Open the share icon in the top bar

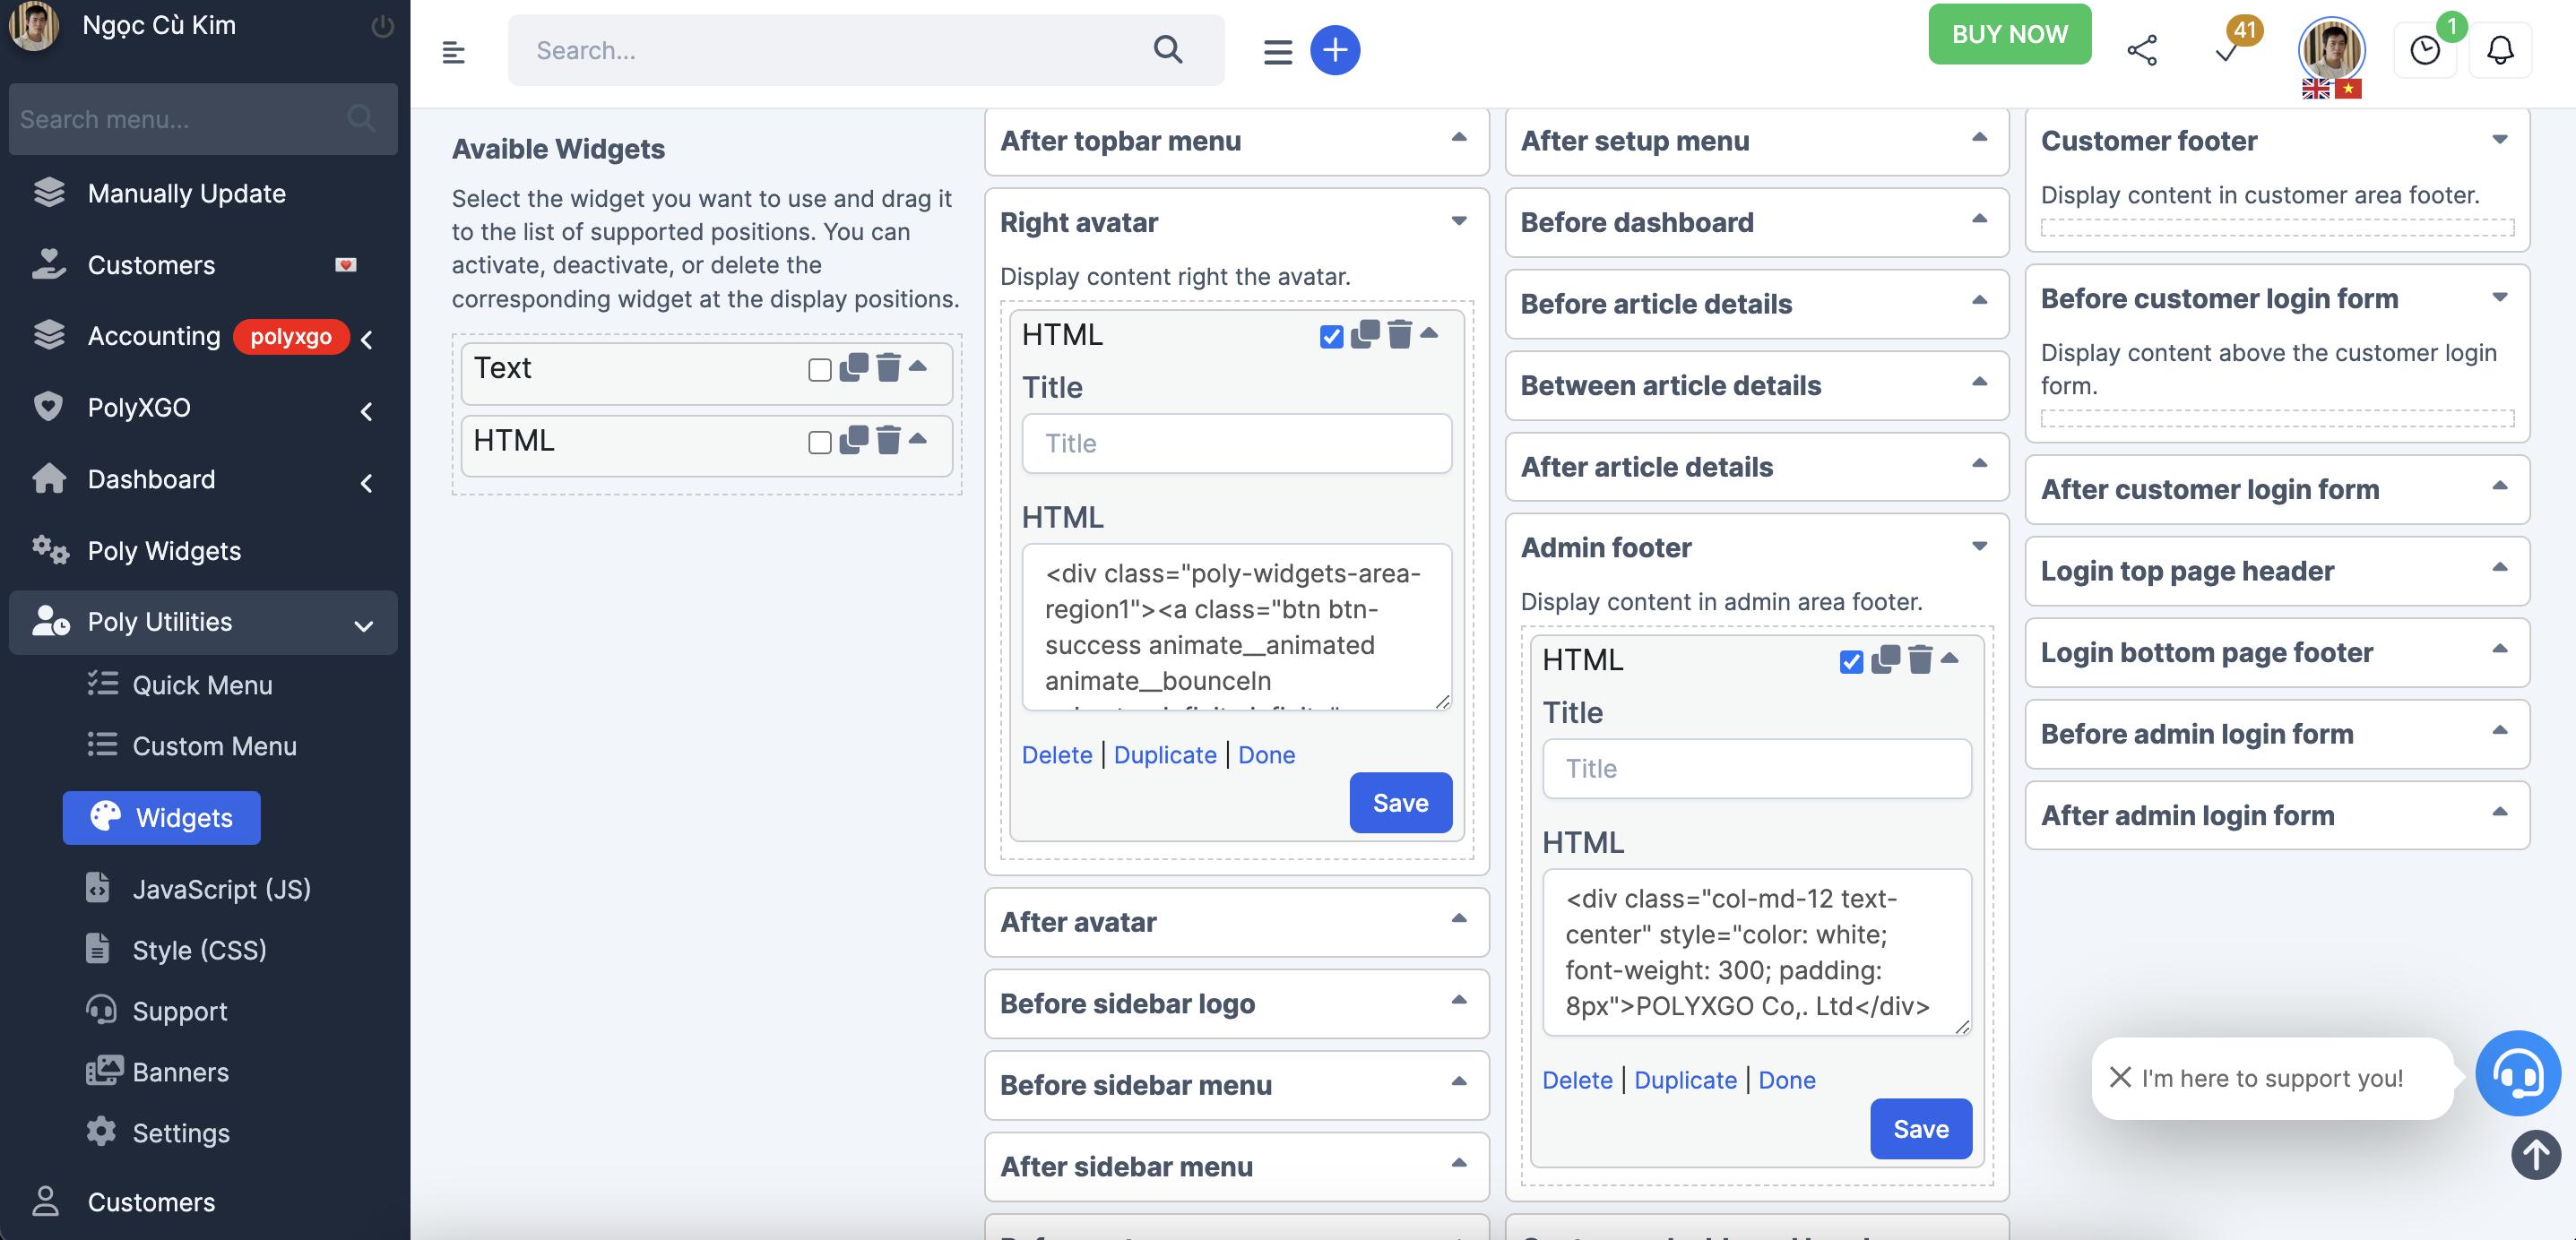click(2142, 48)
